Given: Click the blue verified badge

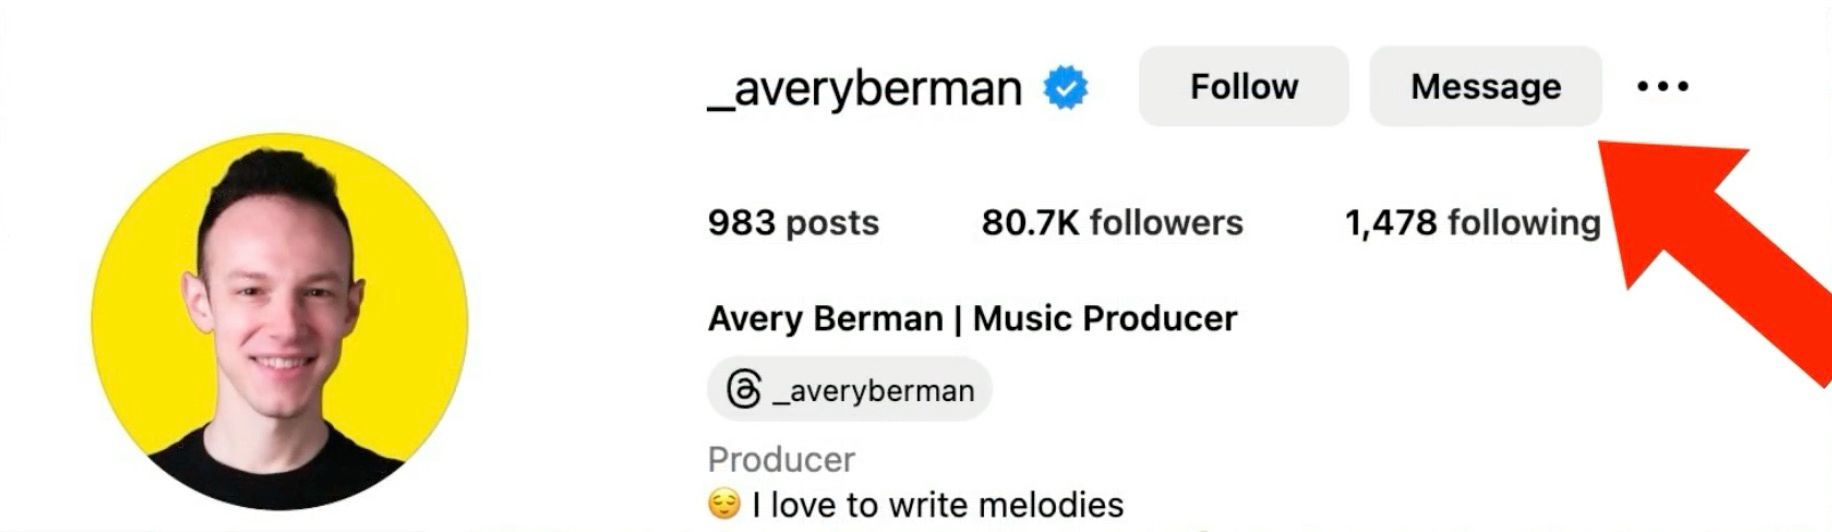Looking at the screenshot, I should coord(1066,88).
